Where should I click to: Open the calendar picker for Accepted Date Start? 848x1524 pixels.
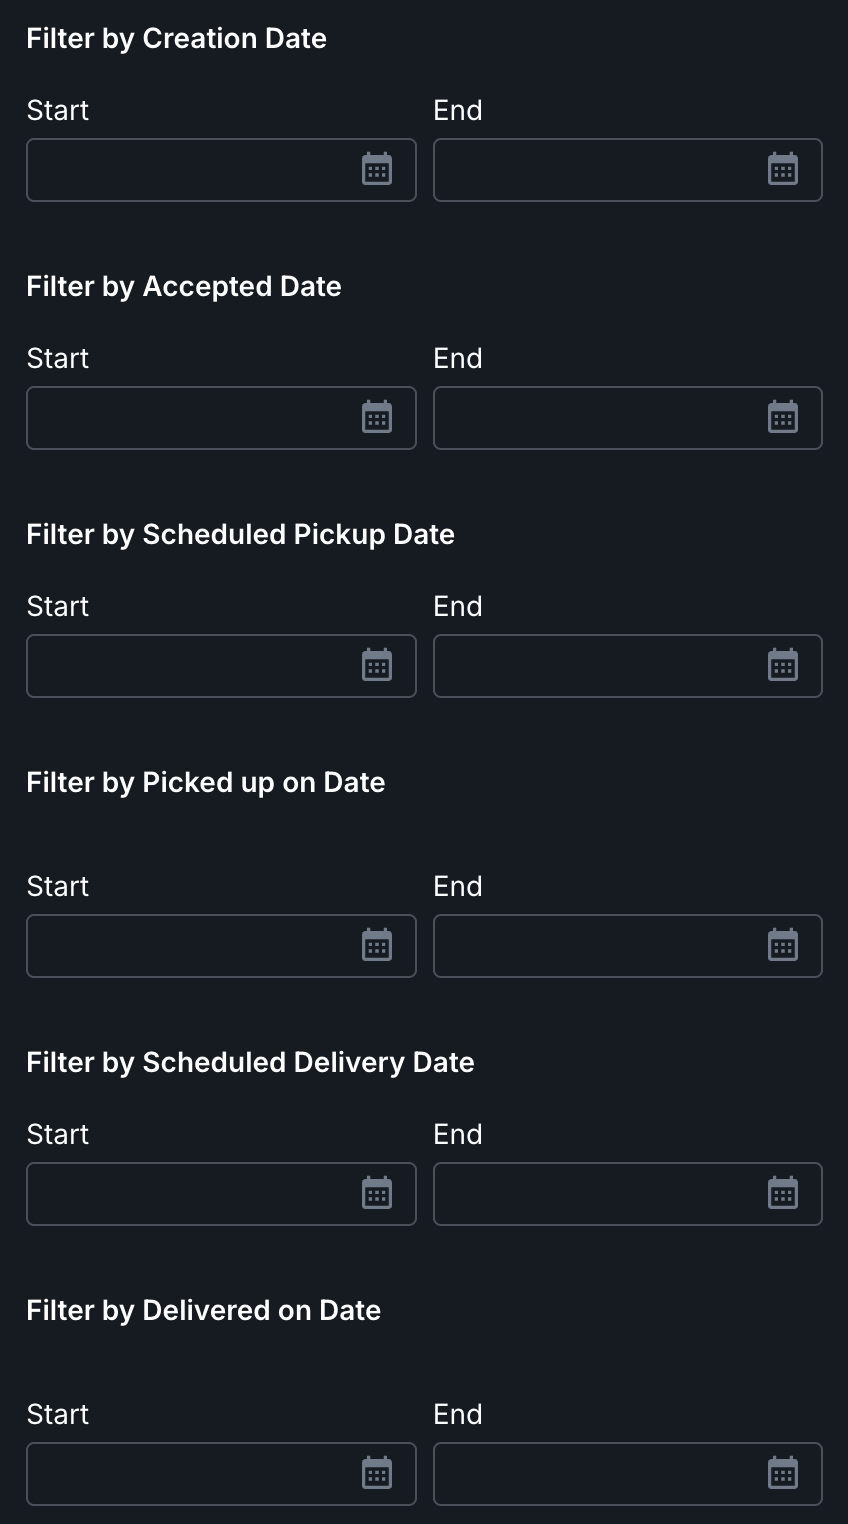(x=377, y=418)
